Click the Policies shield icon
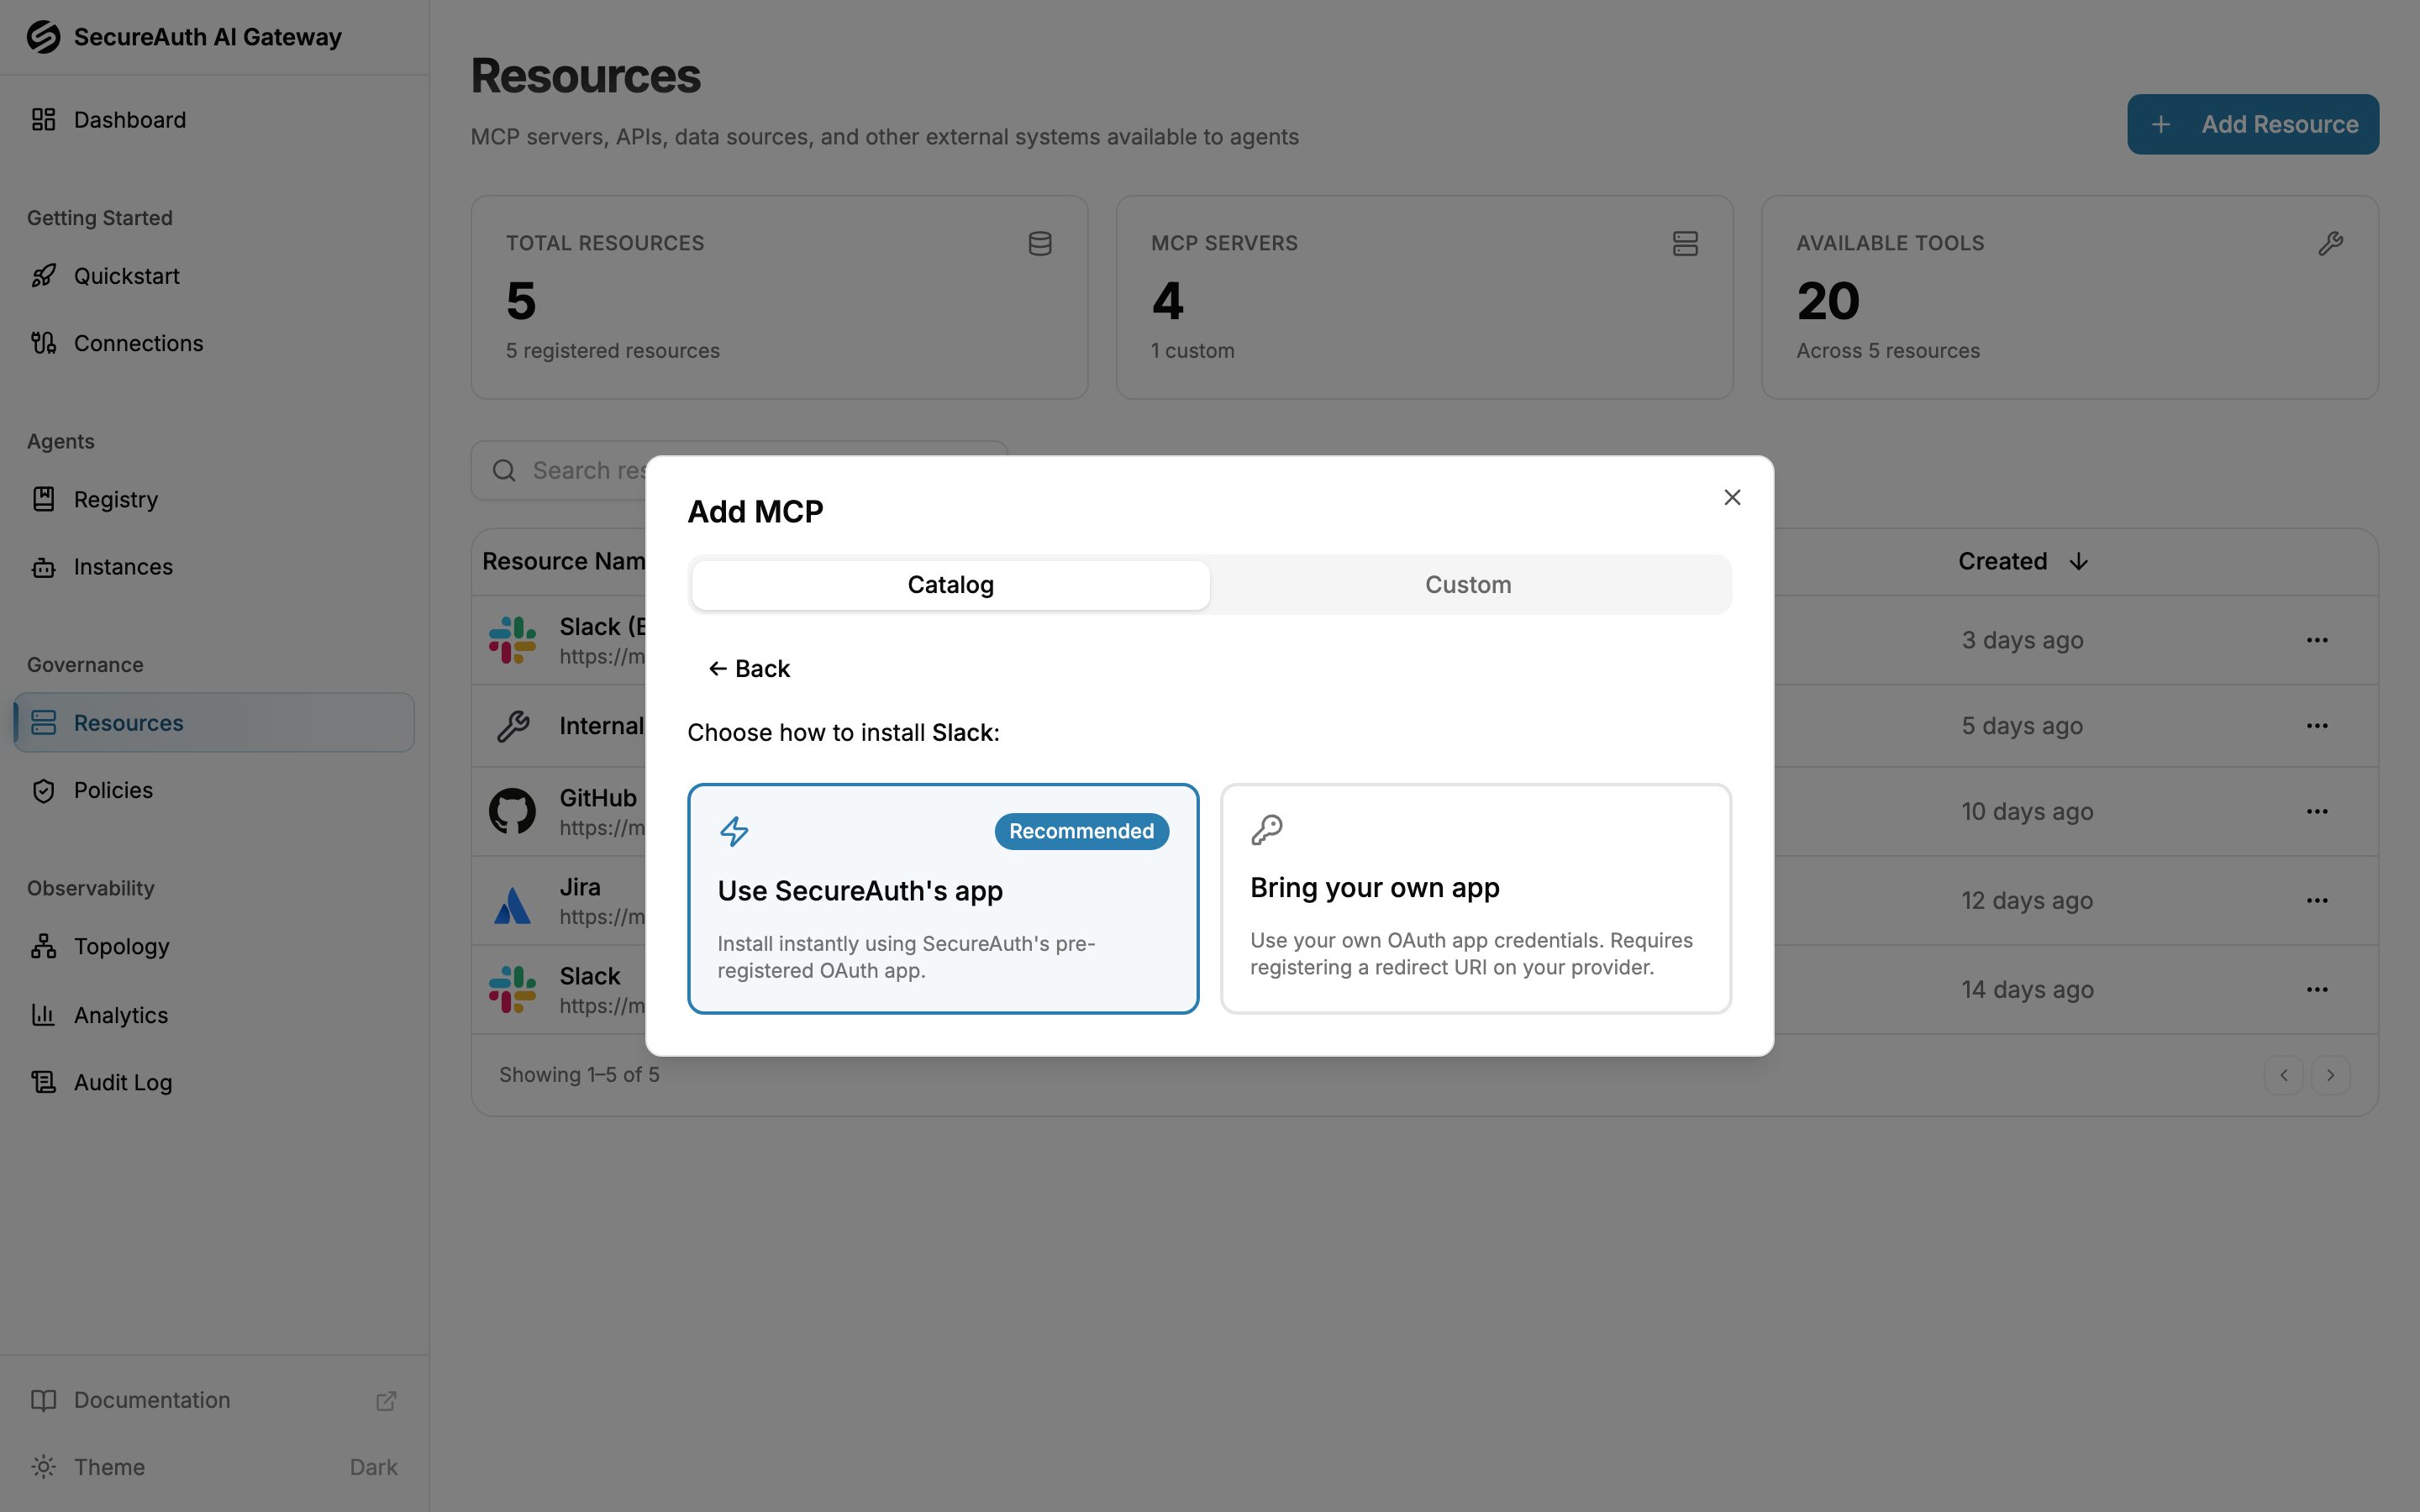The height and width of the screenshot is (1512, 2420). point(43,790)
